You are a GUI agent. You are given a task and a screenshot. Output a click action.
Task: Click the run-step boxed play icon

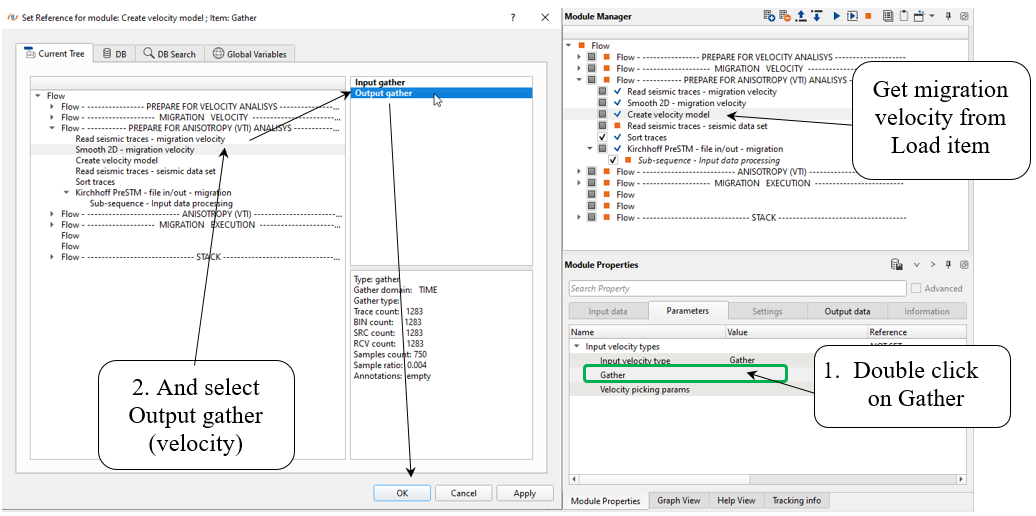click(x=853, y=16)
